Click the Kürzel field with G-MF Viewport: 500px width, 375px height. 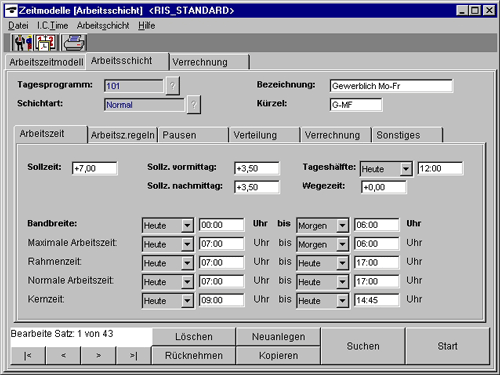tap(356, 105)
